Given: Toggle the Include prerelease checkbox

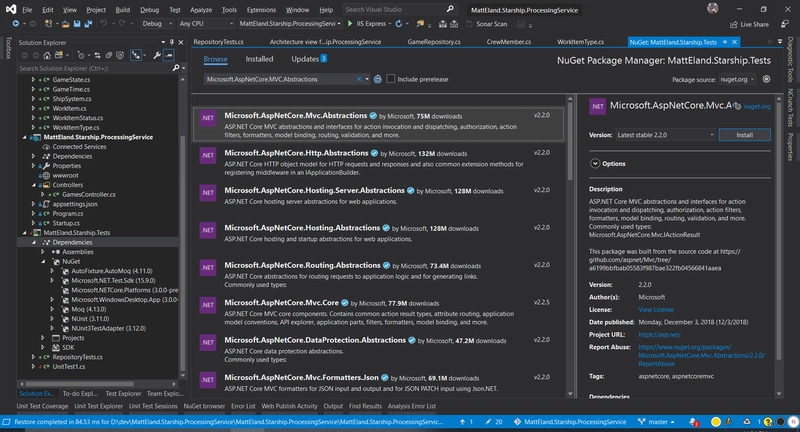Looking at the screenshot, I should tap(391, 79).
